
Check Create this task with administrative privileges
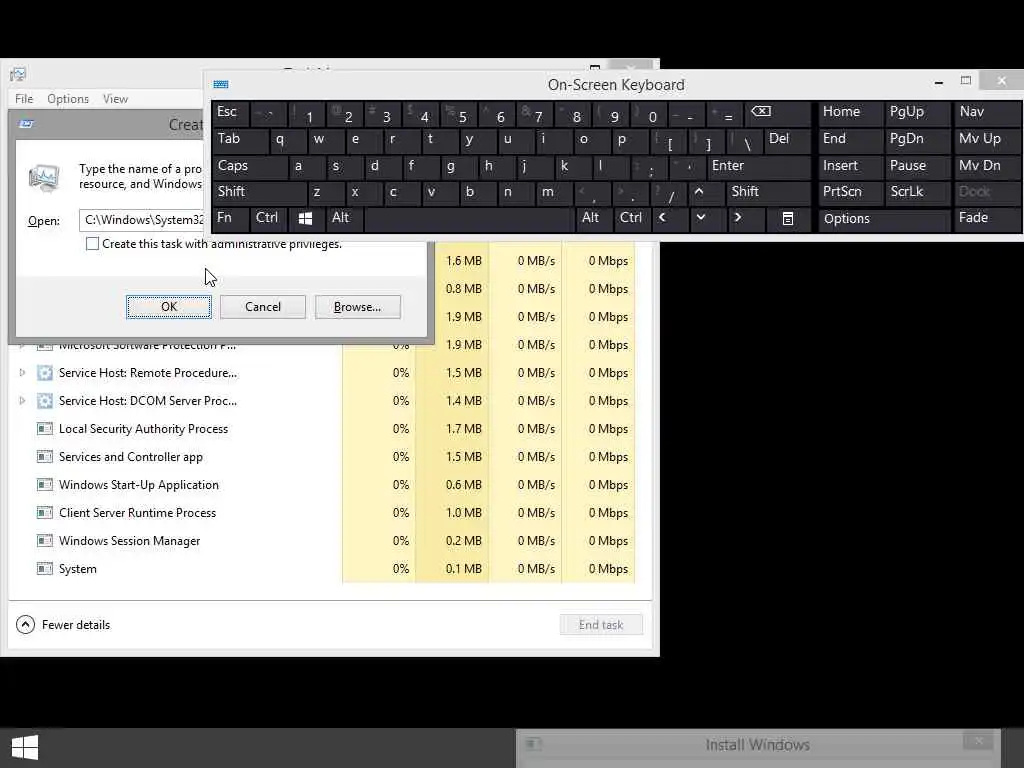(x=92, y=244)
